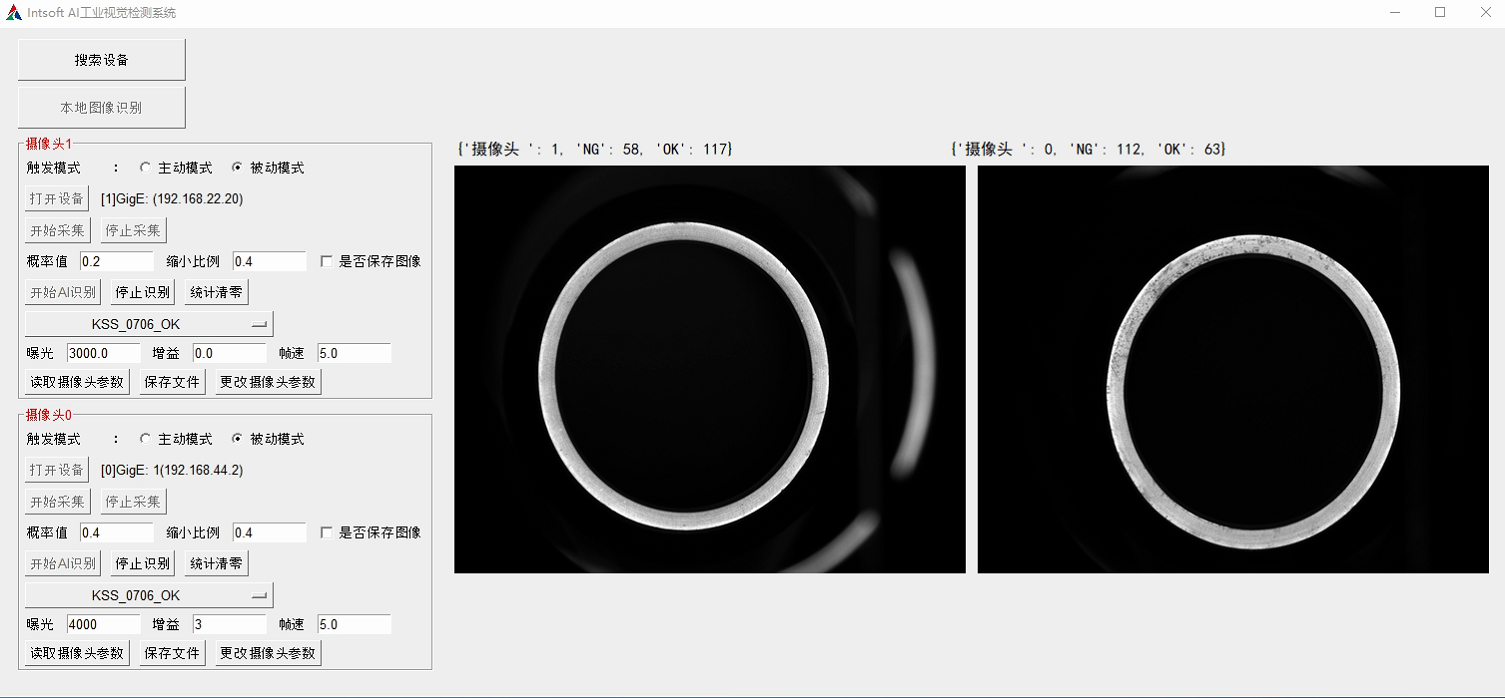This screenshot has width=1505, height=698.
Task: Select 被动模式 radio for 摄像头0
Action: 237,439
